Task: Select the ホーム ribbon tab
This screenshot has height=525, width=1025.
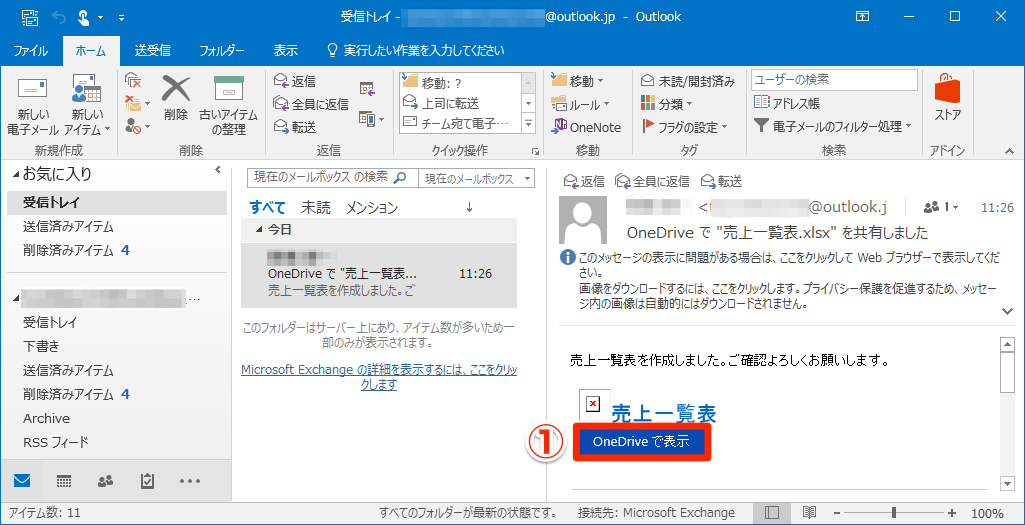Action: [x=91, y=50]
